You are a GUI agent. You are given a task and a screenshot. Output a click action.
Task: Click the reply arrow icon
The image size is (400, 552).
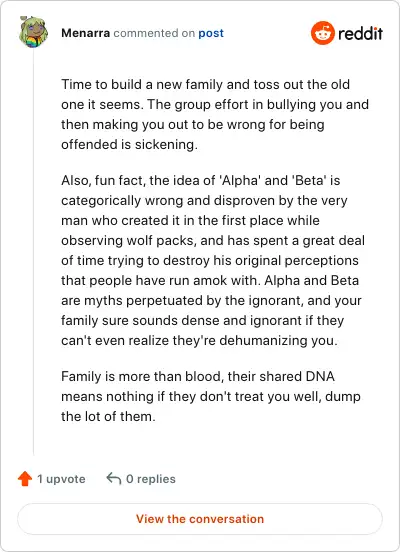tap(114, 478)
